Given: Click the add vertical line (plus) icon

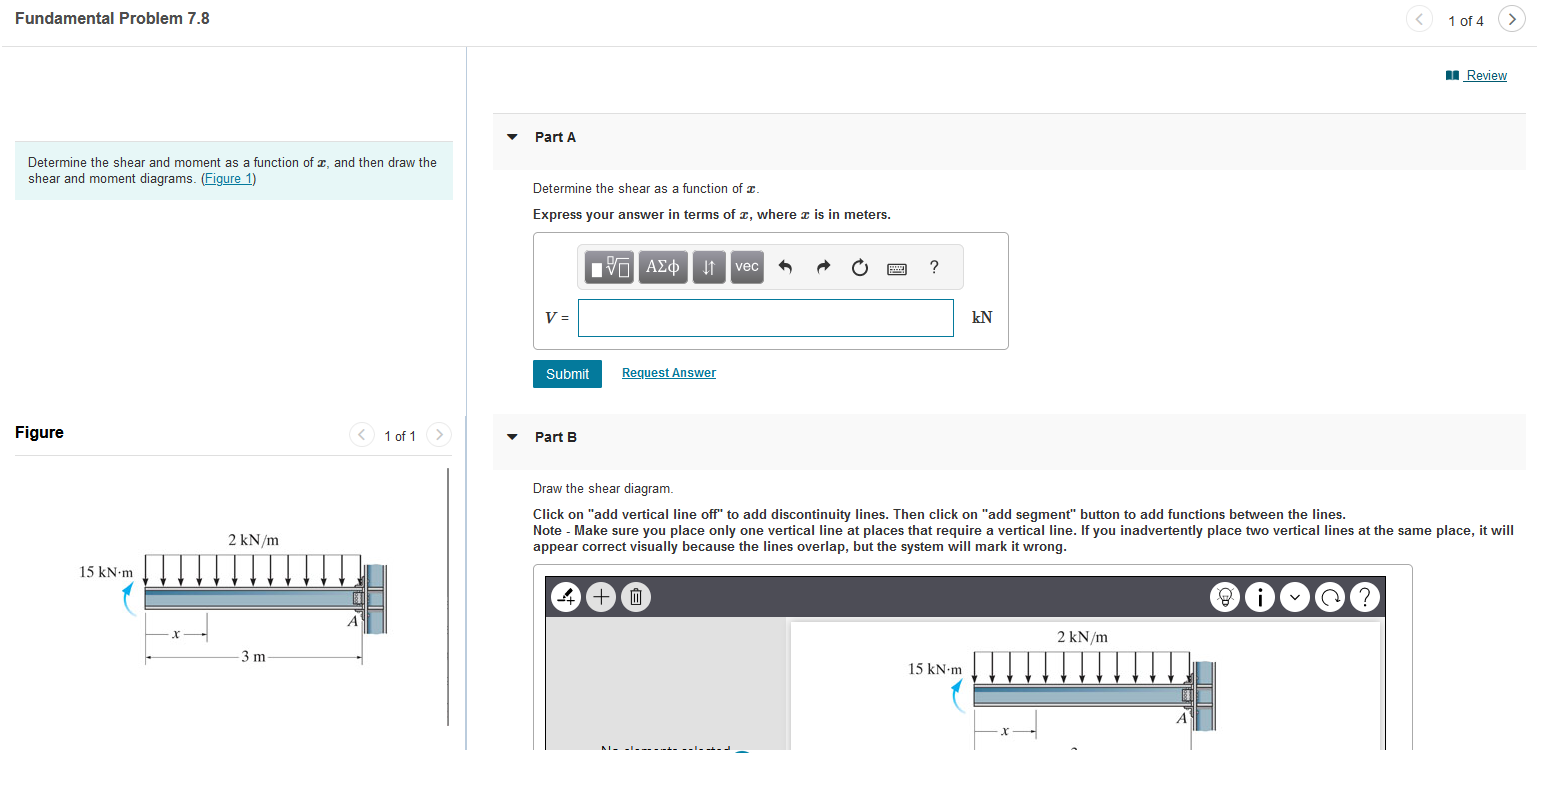Looking at the screenshot, I should [600, 597].
